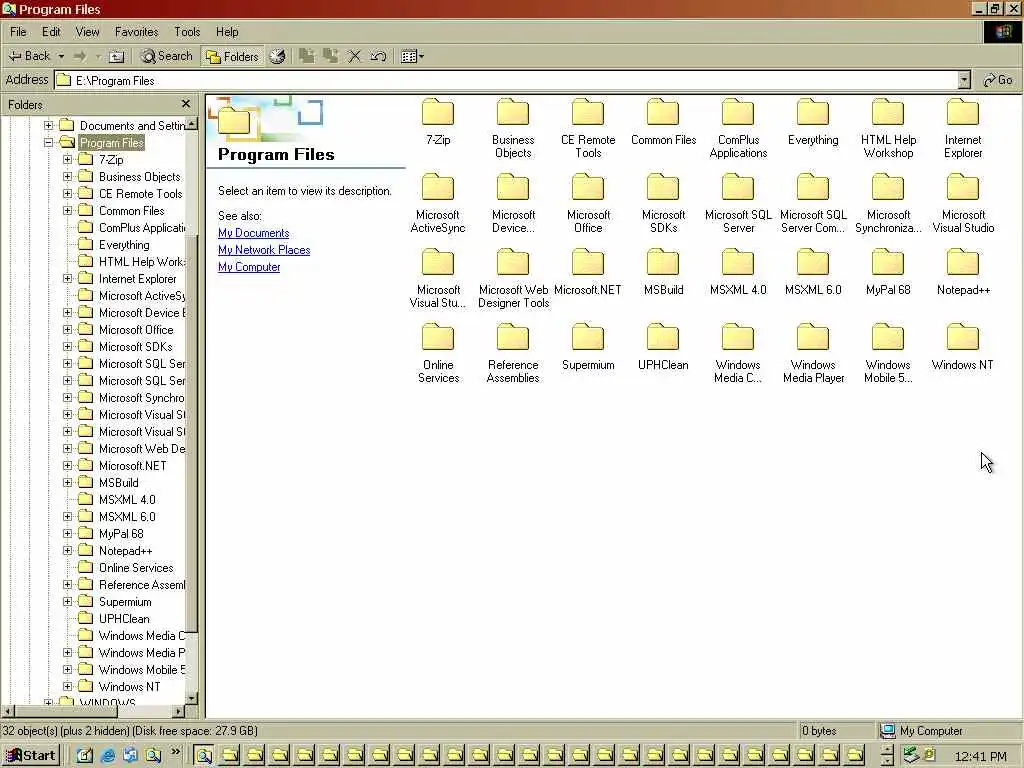Select the Microsoft SDKs folder in the file pane
The width and height of the screenshot is (1024, 768).
coord(663,203)
